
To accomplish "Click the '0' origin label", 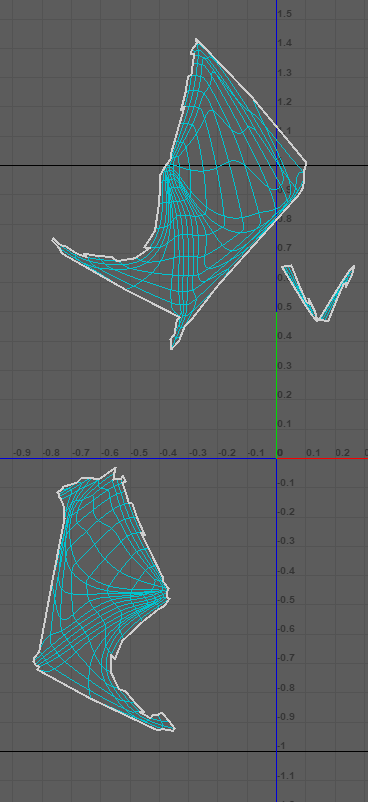I will (280, 453).
